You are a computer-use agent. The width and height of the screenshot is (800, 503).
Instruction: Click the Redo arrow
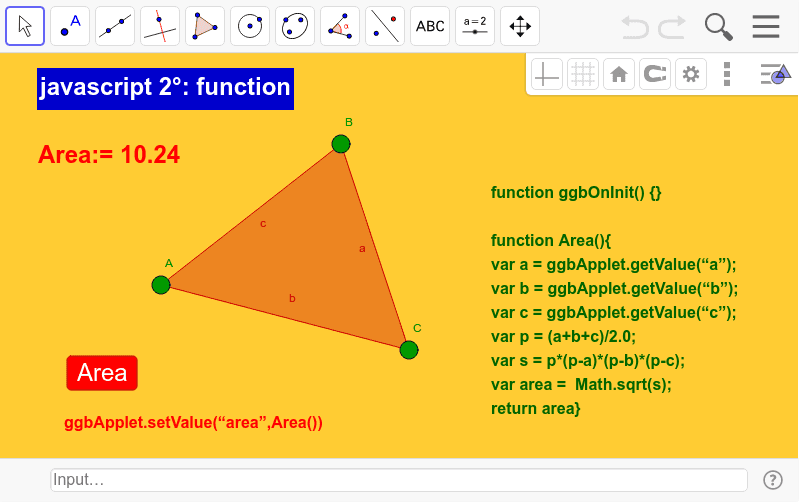pyautogui.click(x=671, y=27)
